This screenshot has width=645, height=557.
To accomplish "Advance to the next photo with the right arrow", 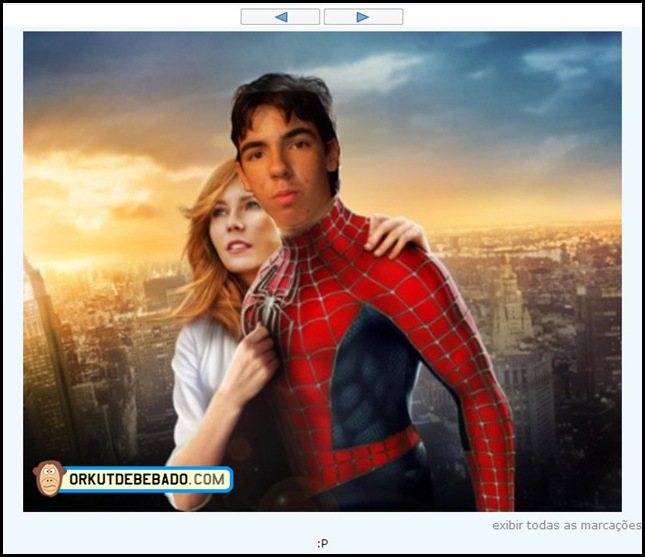I will point(363,17).
